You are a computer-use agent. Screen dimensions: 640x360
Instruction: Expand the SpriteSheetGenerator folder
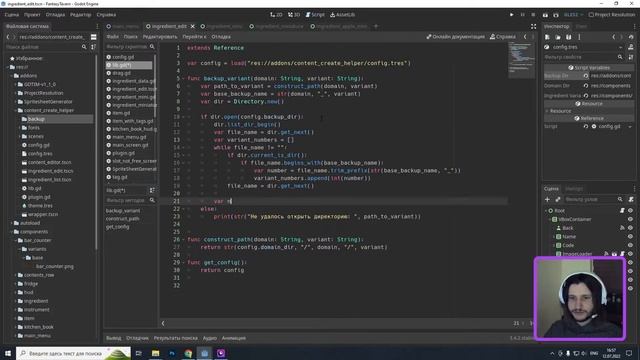(16, 102)
